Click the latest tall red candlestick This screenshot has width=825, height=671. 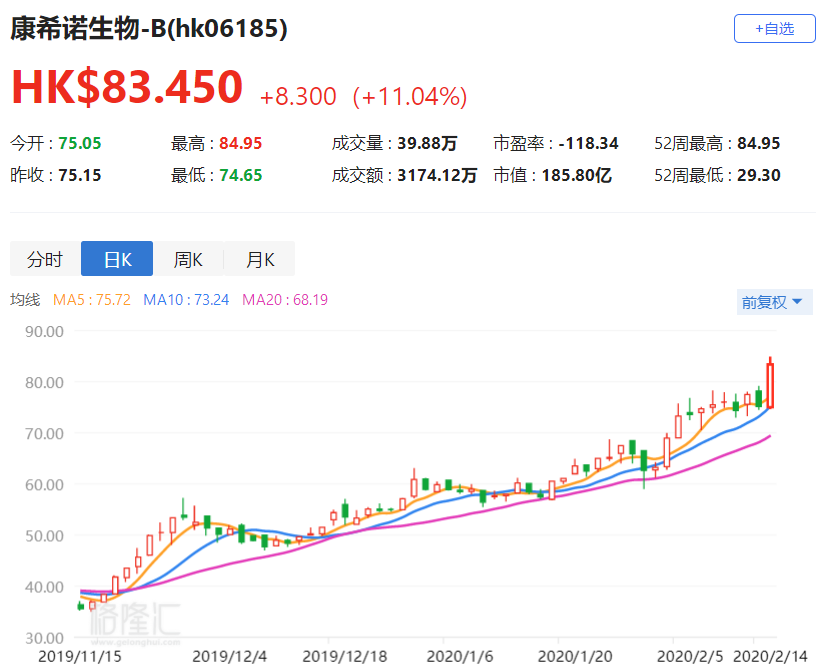[770, 385]
